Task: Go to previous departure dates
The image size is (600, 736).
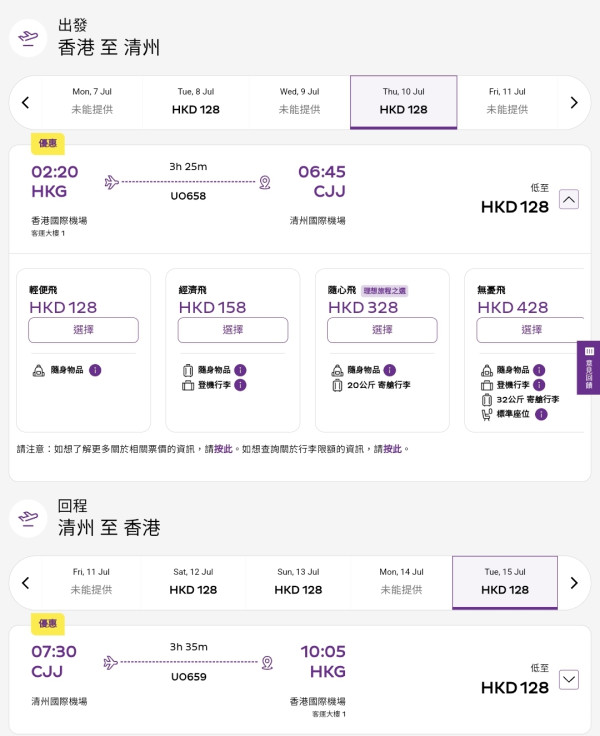Action: pyautogui.click(x=26, y=102)
